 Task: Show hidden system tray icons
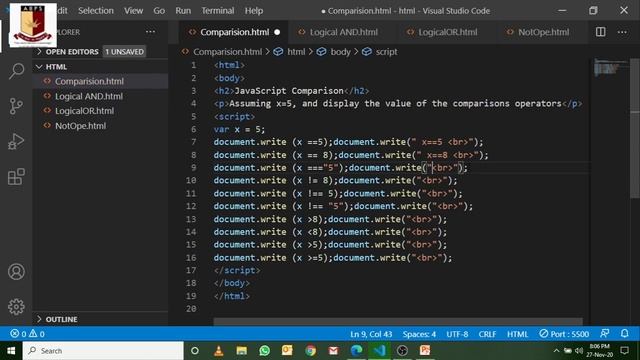[x=556, y=351]
